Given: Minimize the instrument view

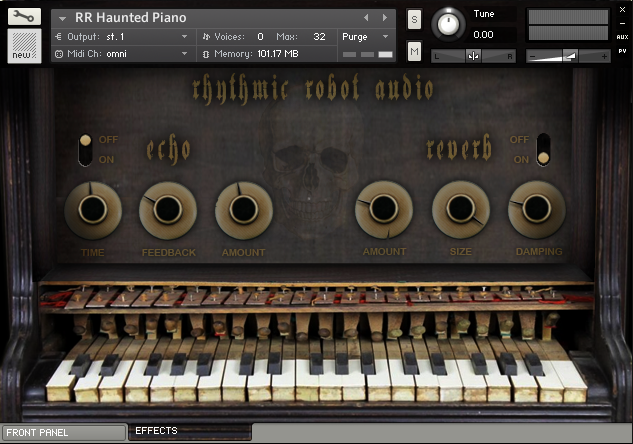Looking at the screenshot, I should [622, 23].
